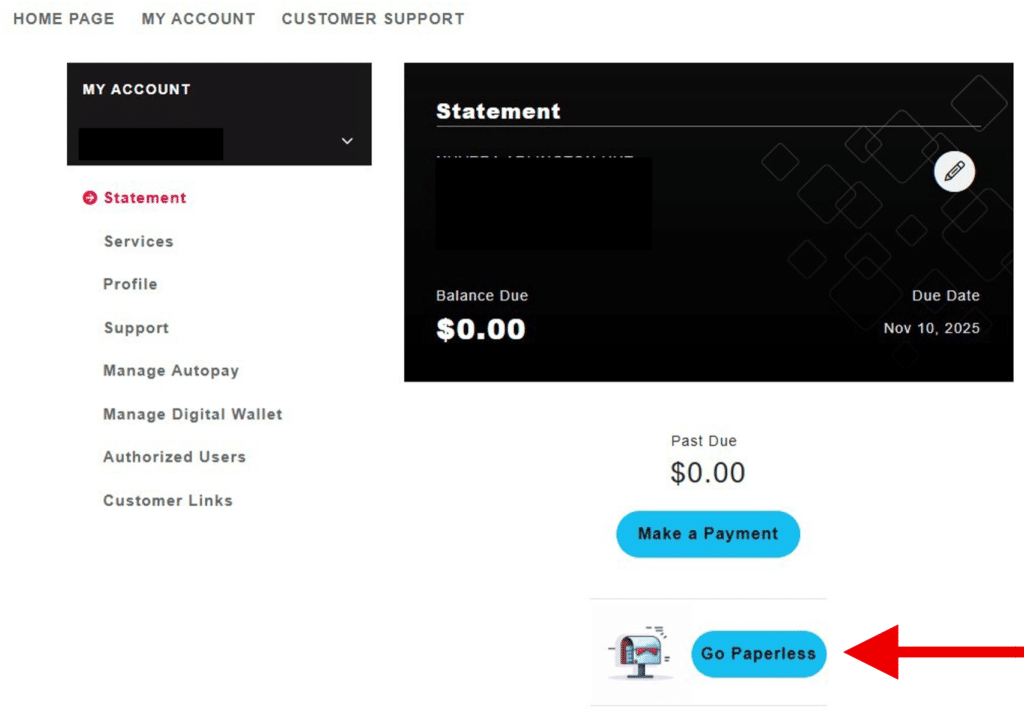Image resolution: width=1024 pixels, height=713 pixels.
Task: View Authorized Users page
Action: click(x=174, y=457)
